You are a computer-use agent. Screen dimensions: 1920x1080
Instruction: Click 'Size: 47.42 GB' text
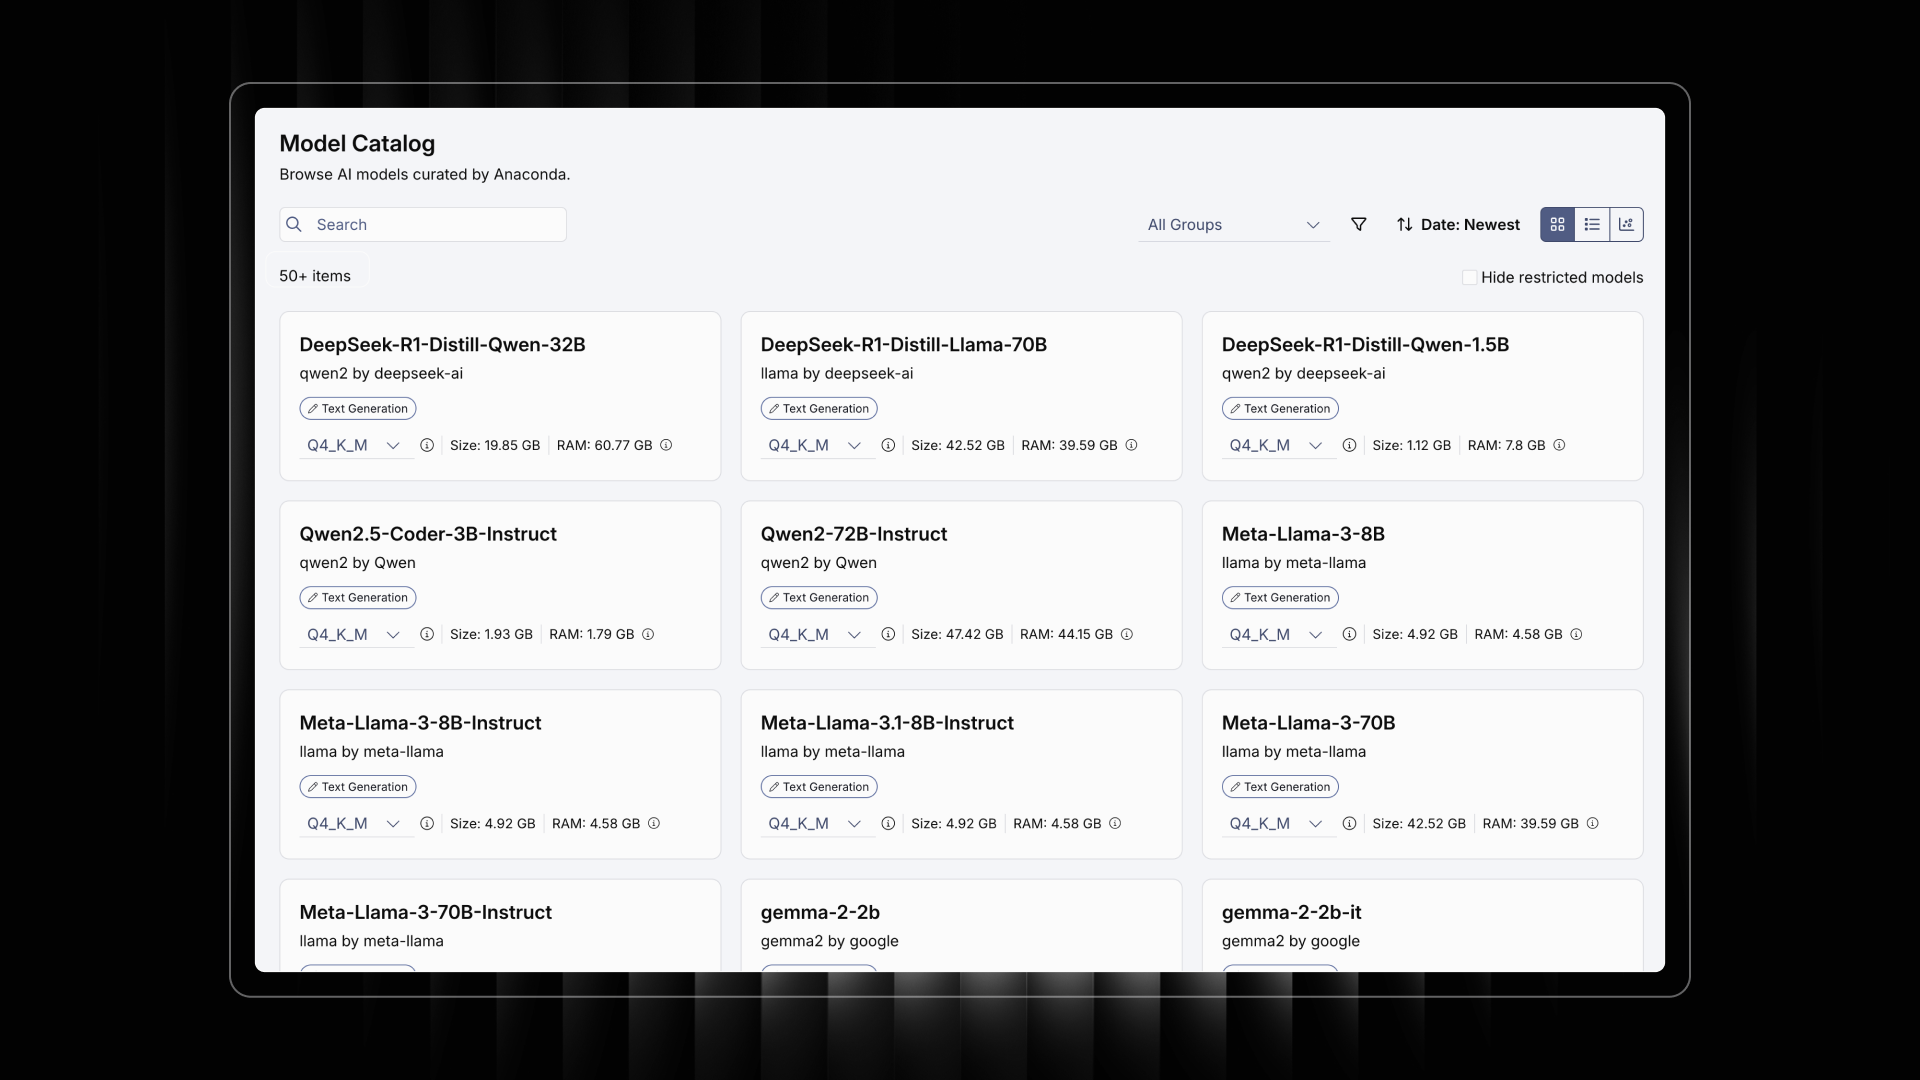pos(957,634)
